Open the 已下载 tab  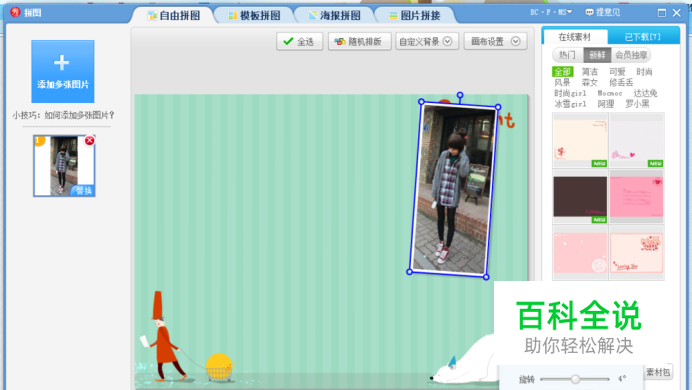pyautogui.click(x=643, y=37)
